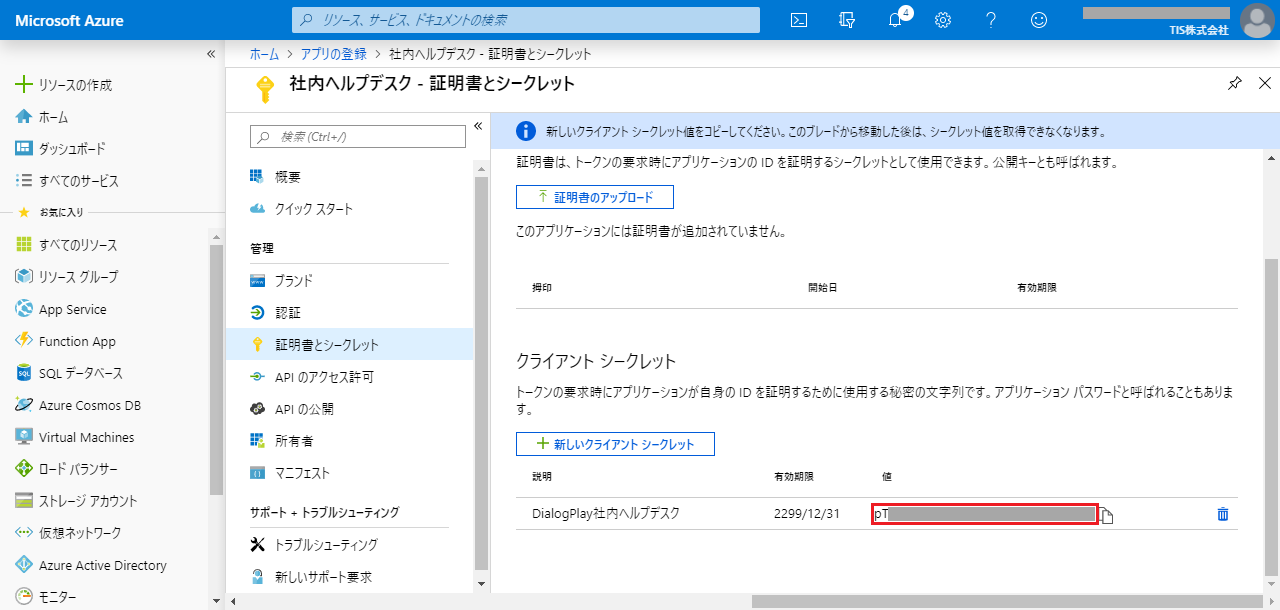Click the ホーム breadcrumb link
Image resolution: width=1280 pixels, height=610 pixels.
264,53
